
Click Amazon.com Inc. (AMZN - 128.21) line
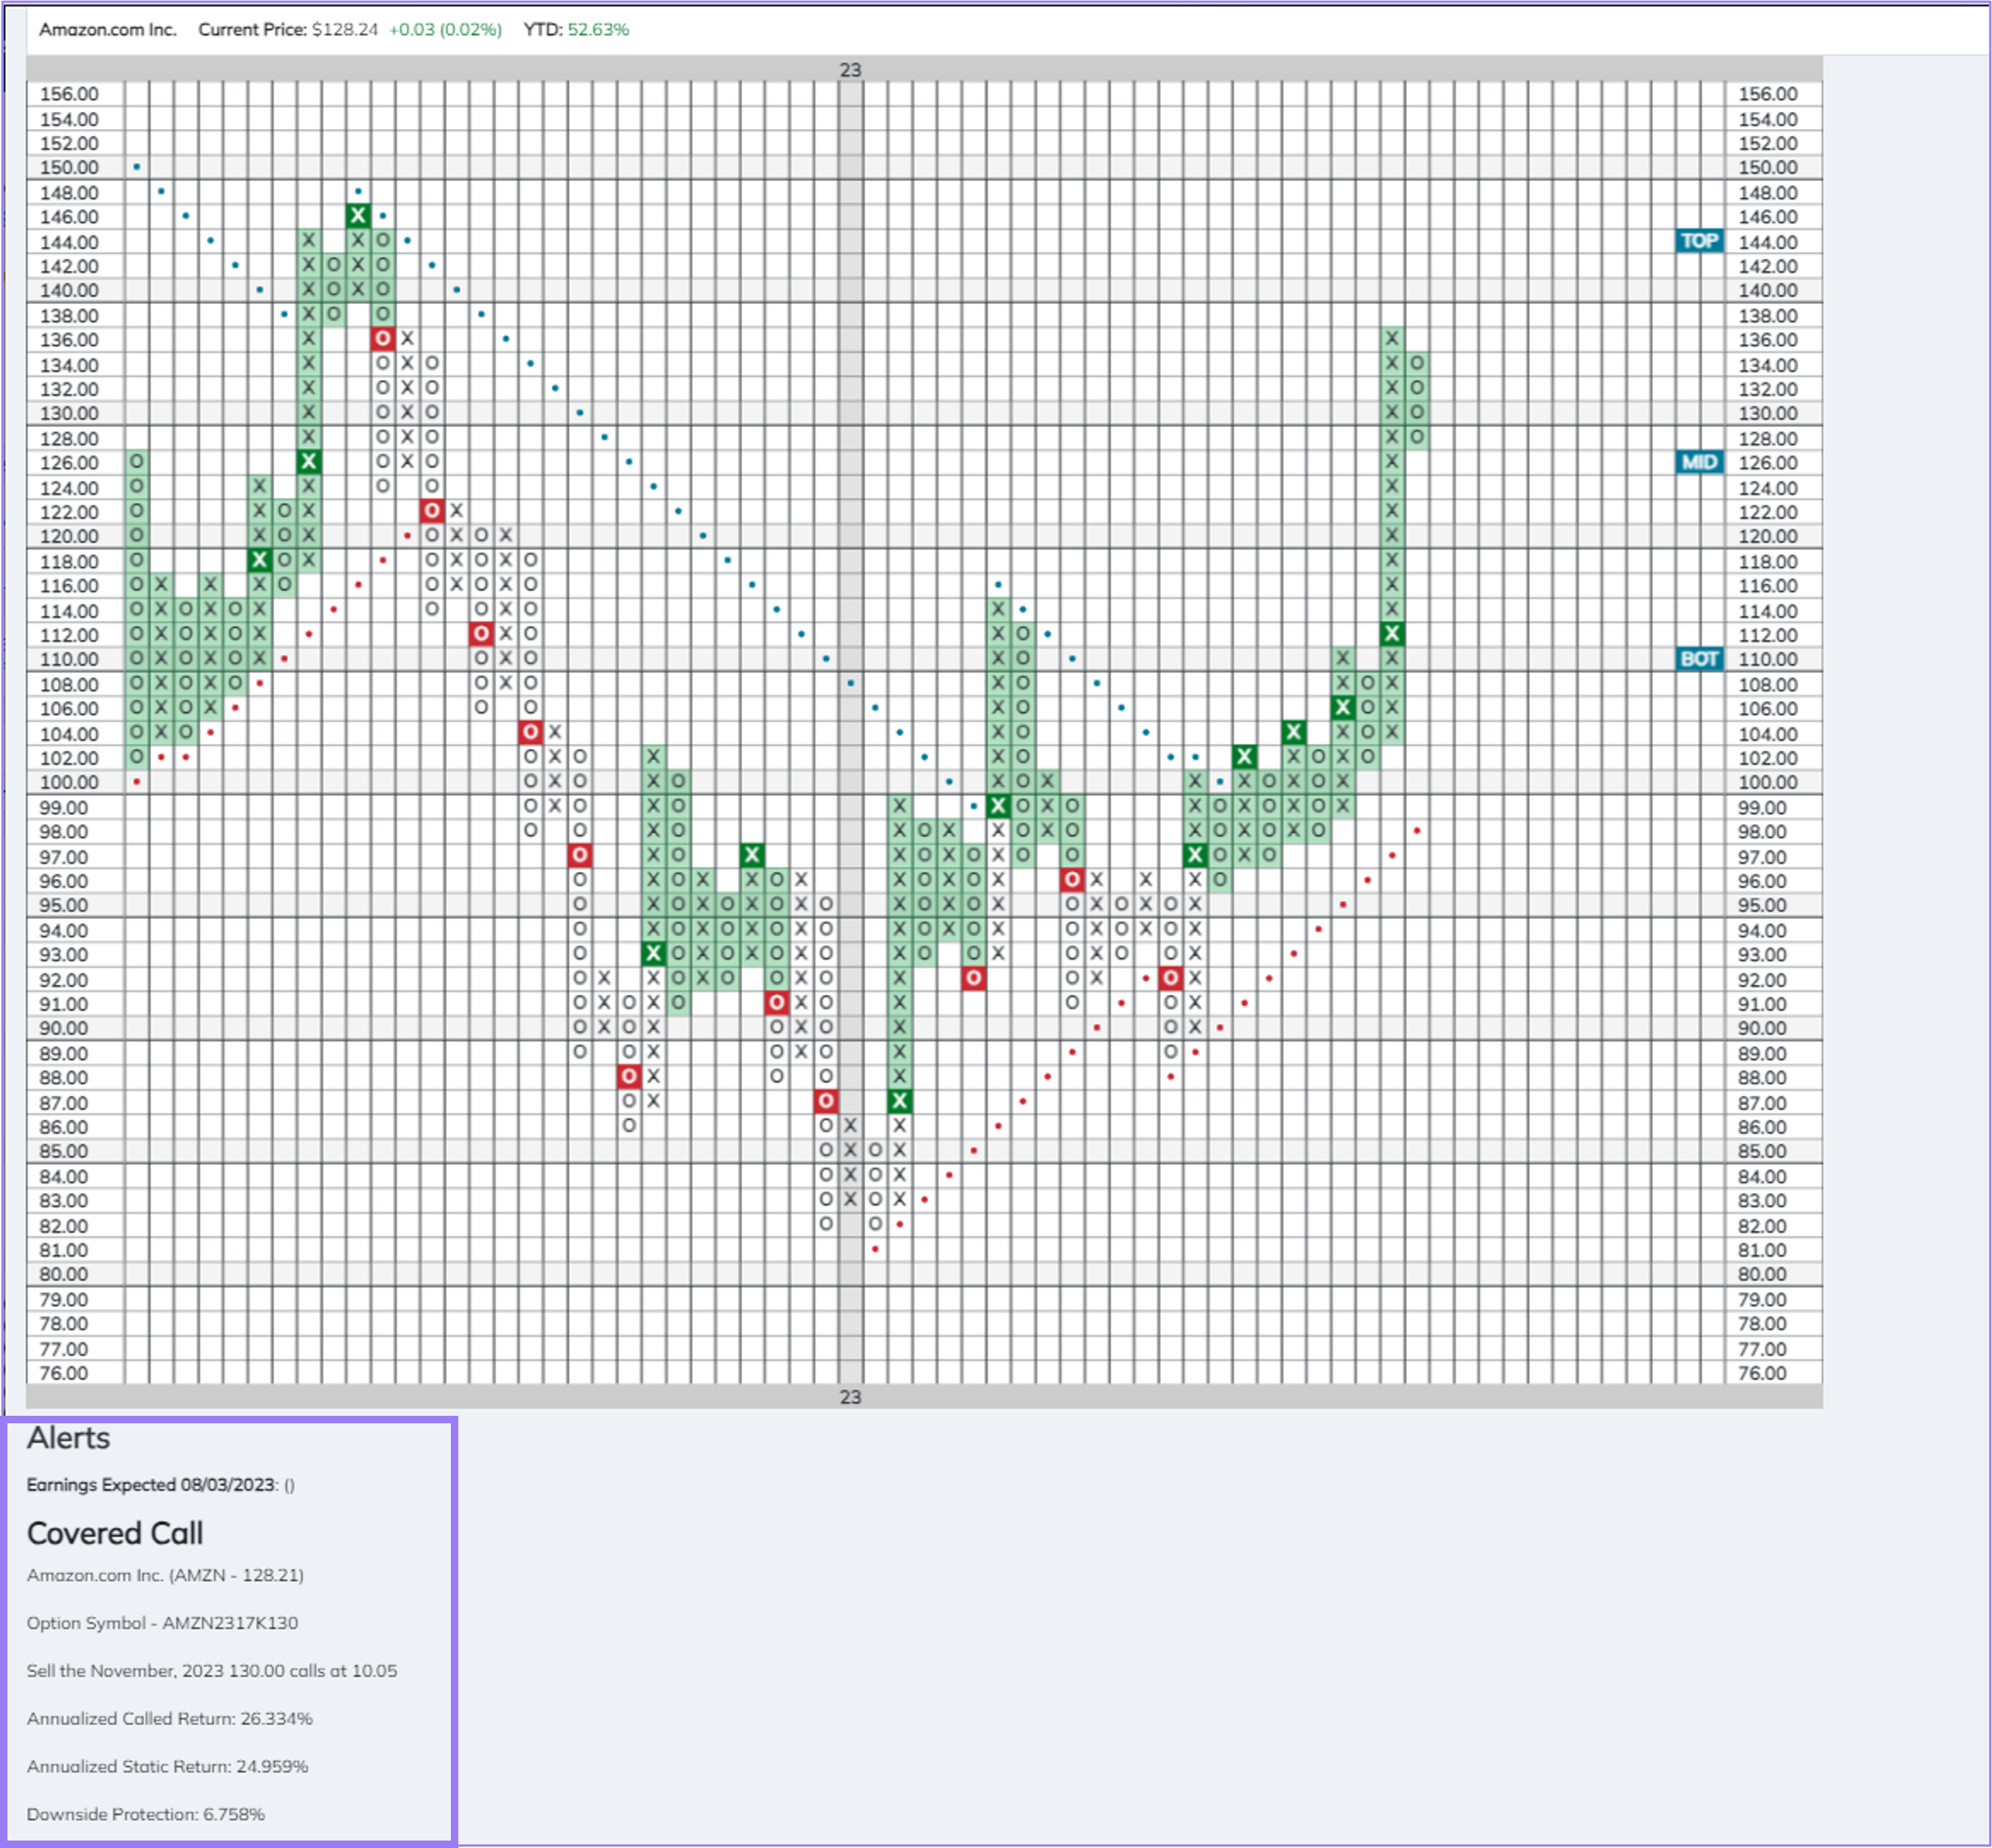(165, 1575)
